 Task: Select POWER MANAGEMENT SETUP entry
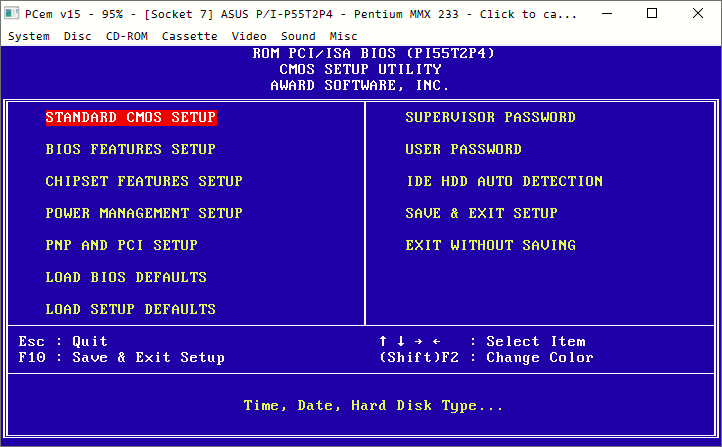144,213
